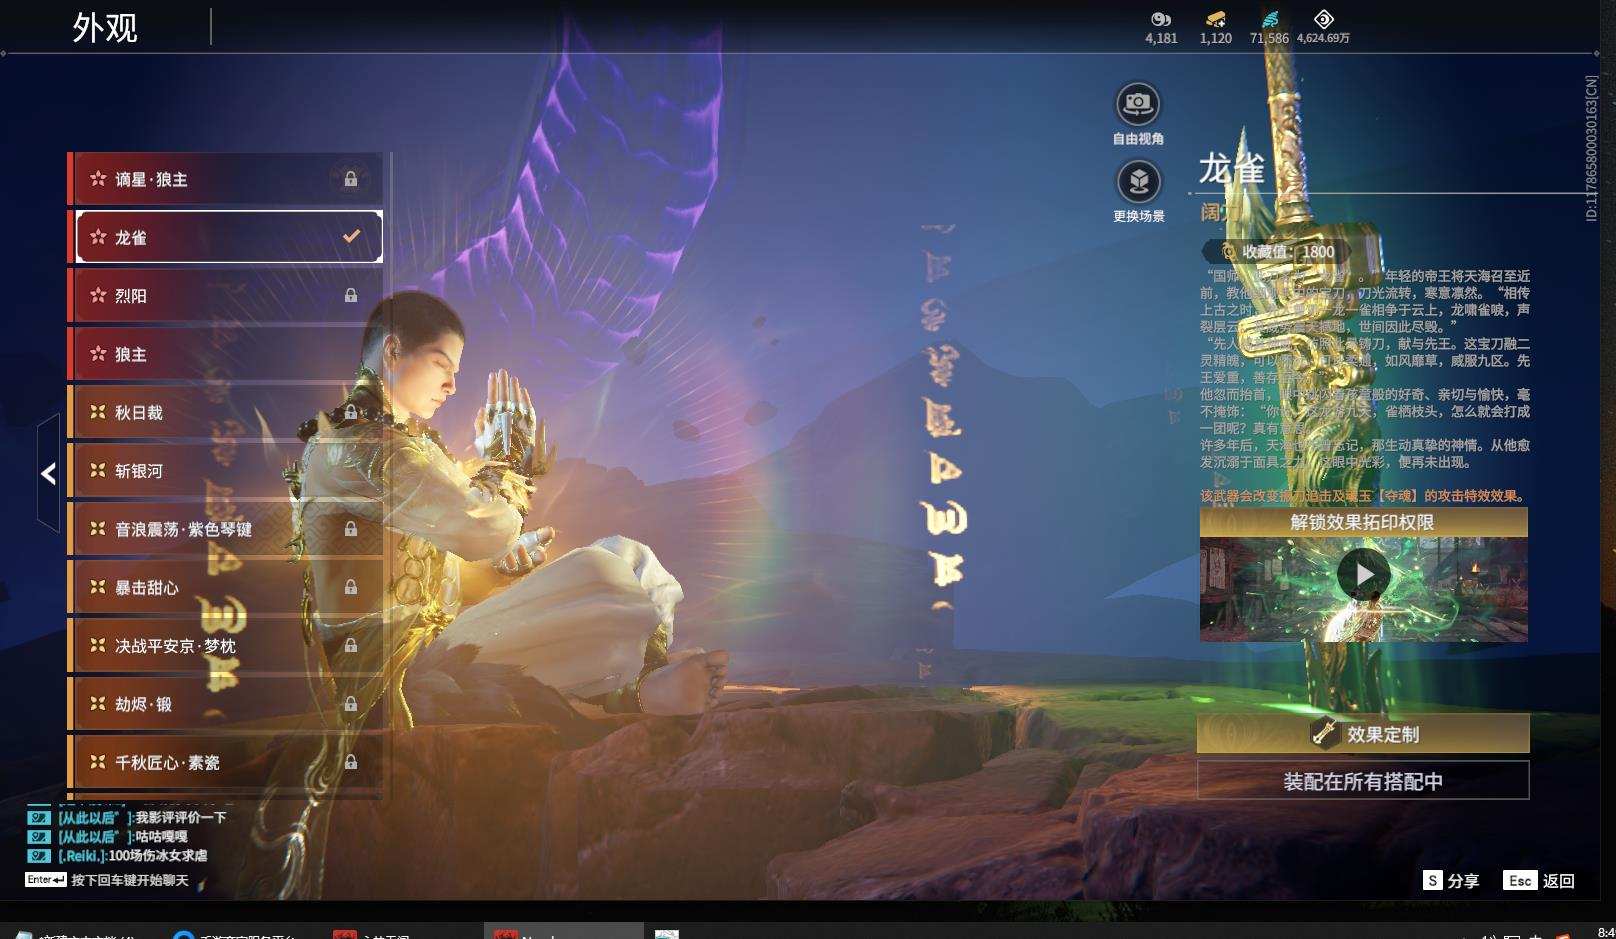Click the equipped checkmark on 龙雀
The image size is (1616, 939).
(351, 237)
